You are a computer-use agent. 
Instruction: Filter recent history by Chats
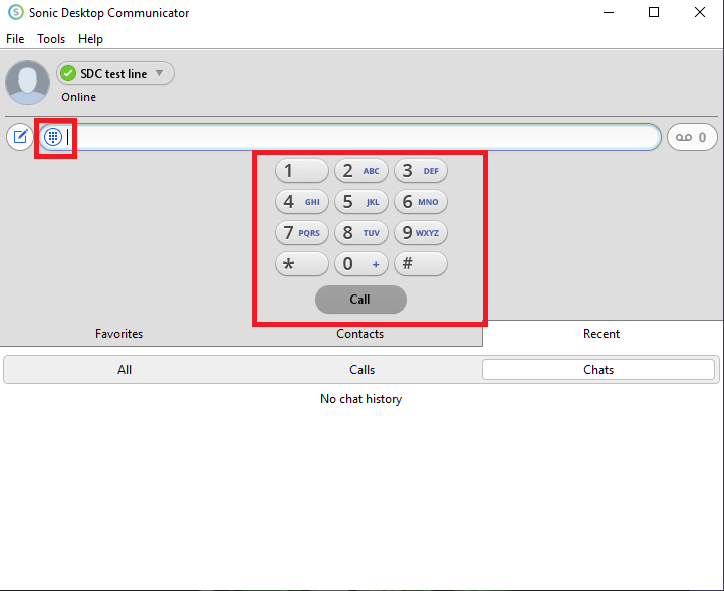(598, 370)
